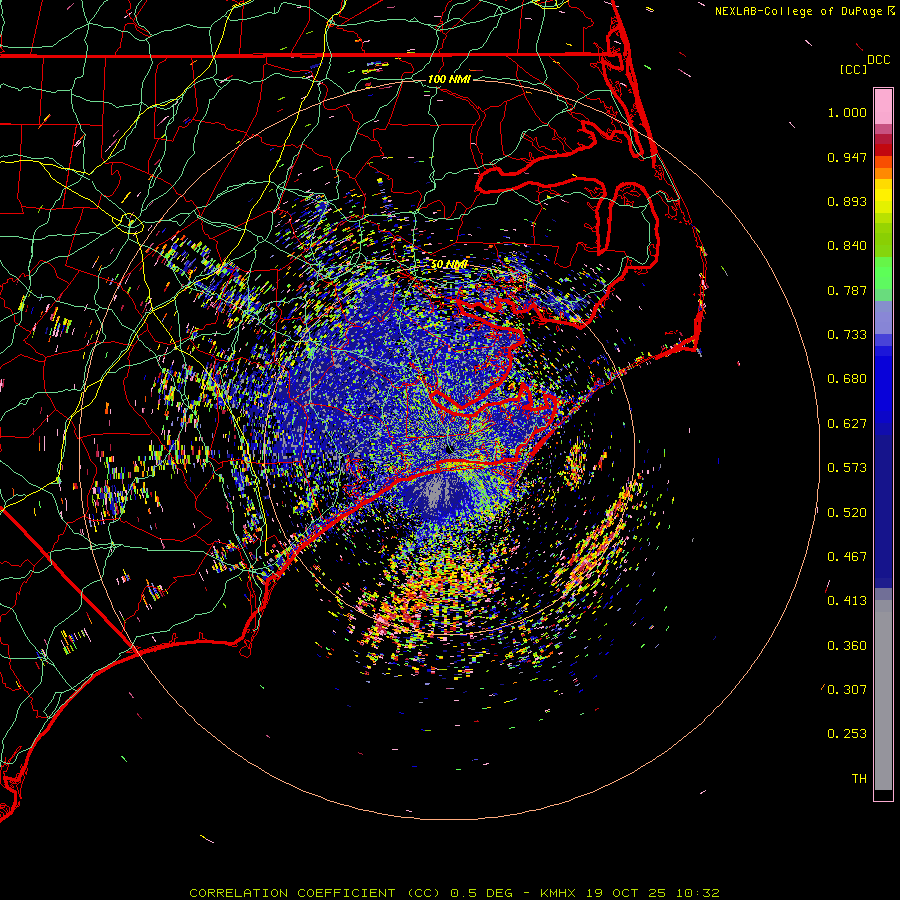Click the 0.733 scale value
Screen dimensions: 900x900
coord(847,335)
